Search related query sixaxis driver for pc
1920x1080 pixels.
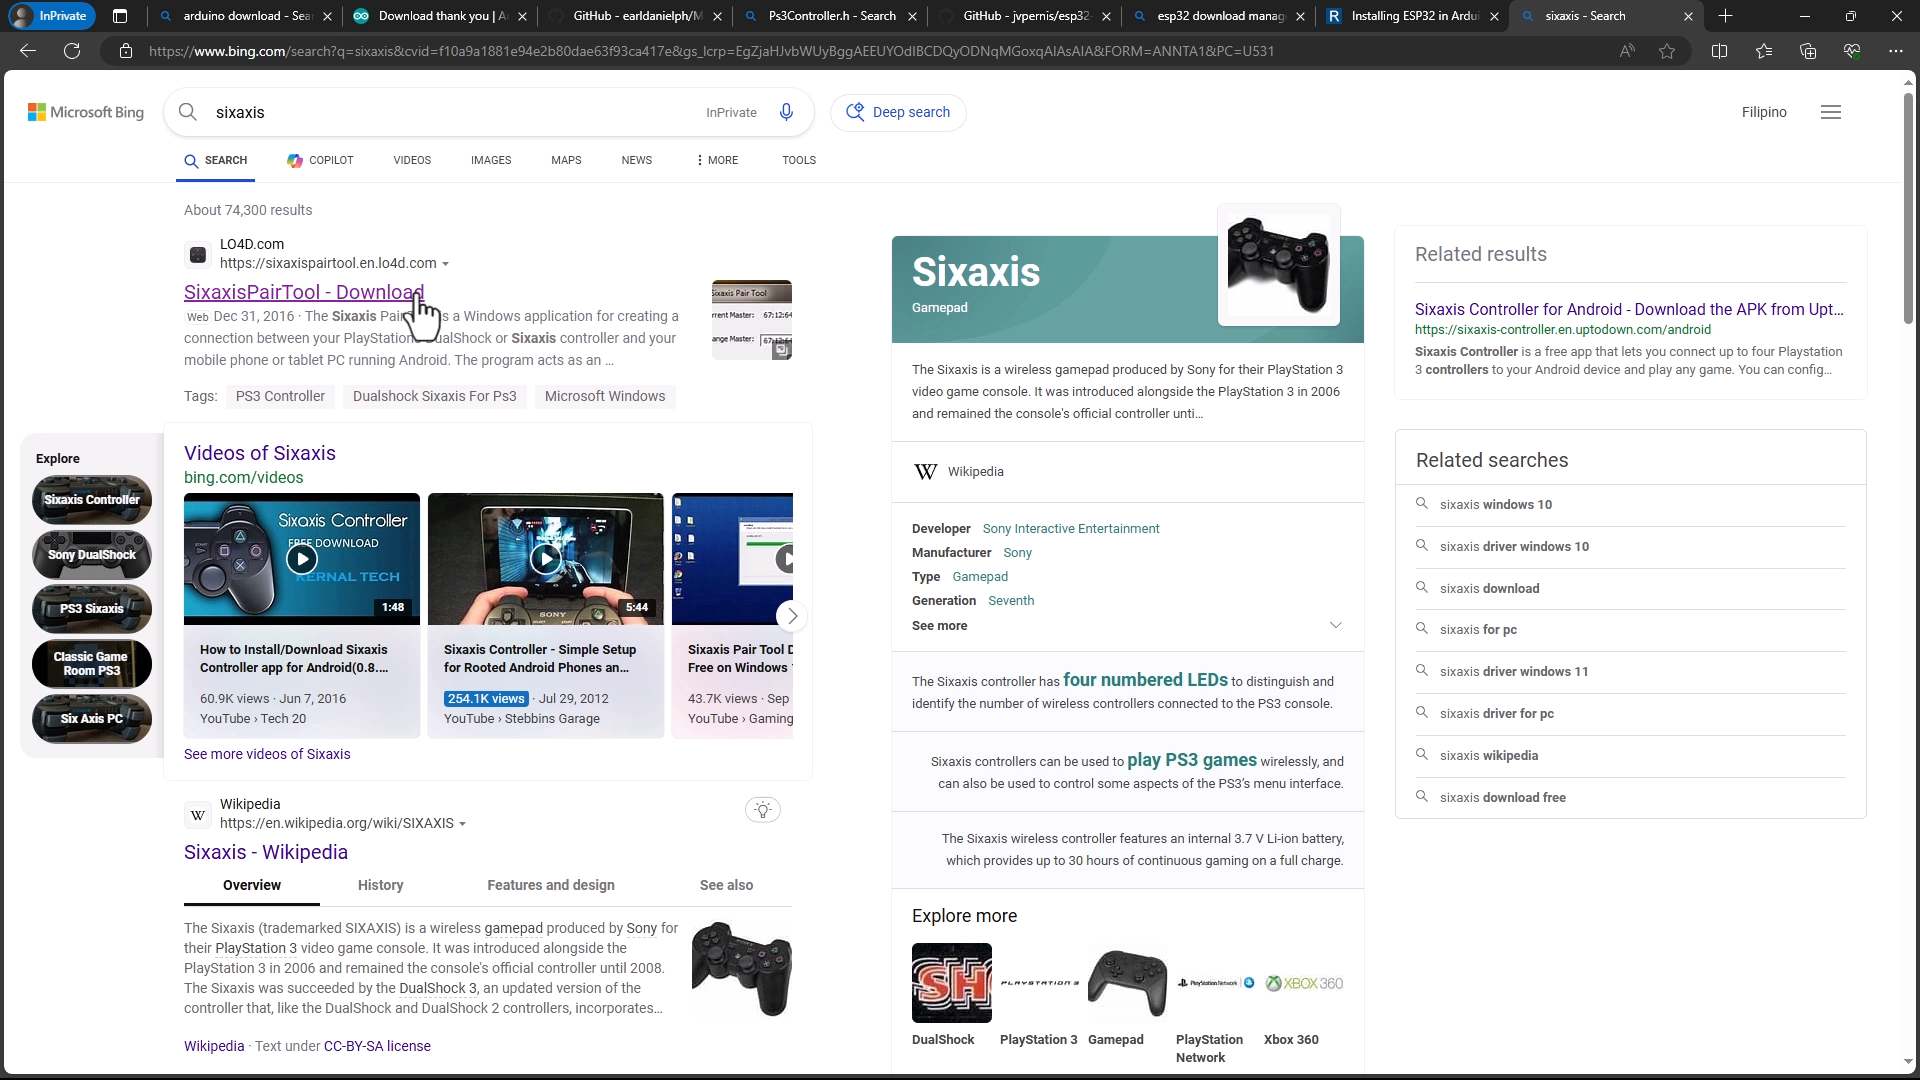1497,714
